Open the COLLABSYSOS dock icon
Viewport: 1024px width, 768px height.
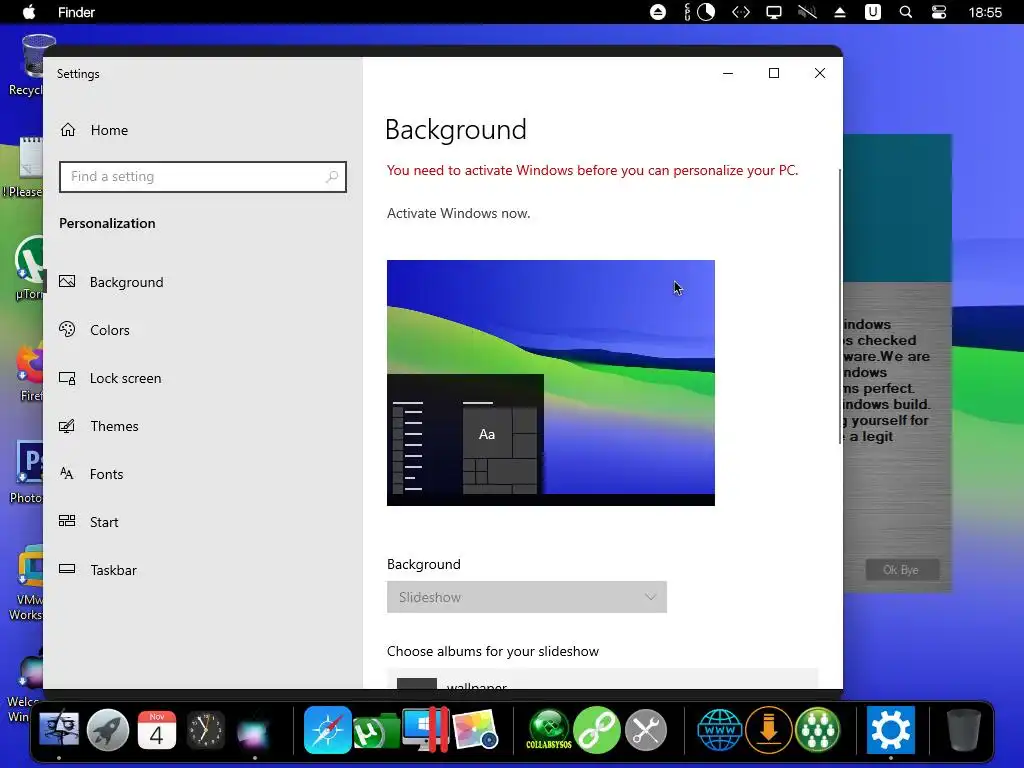pyautogui.click(x=549, y=729)
